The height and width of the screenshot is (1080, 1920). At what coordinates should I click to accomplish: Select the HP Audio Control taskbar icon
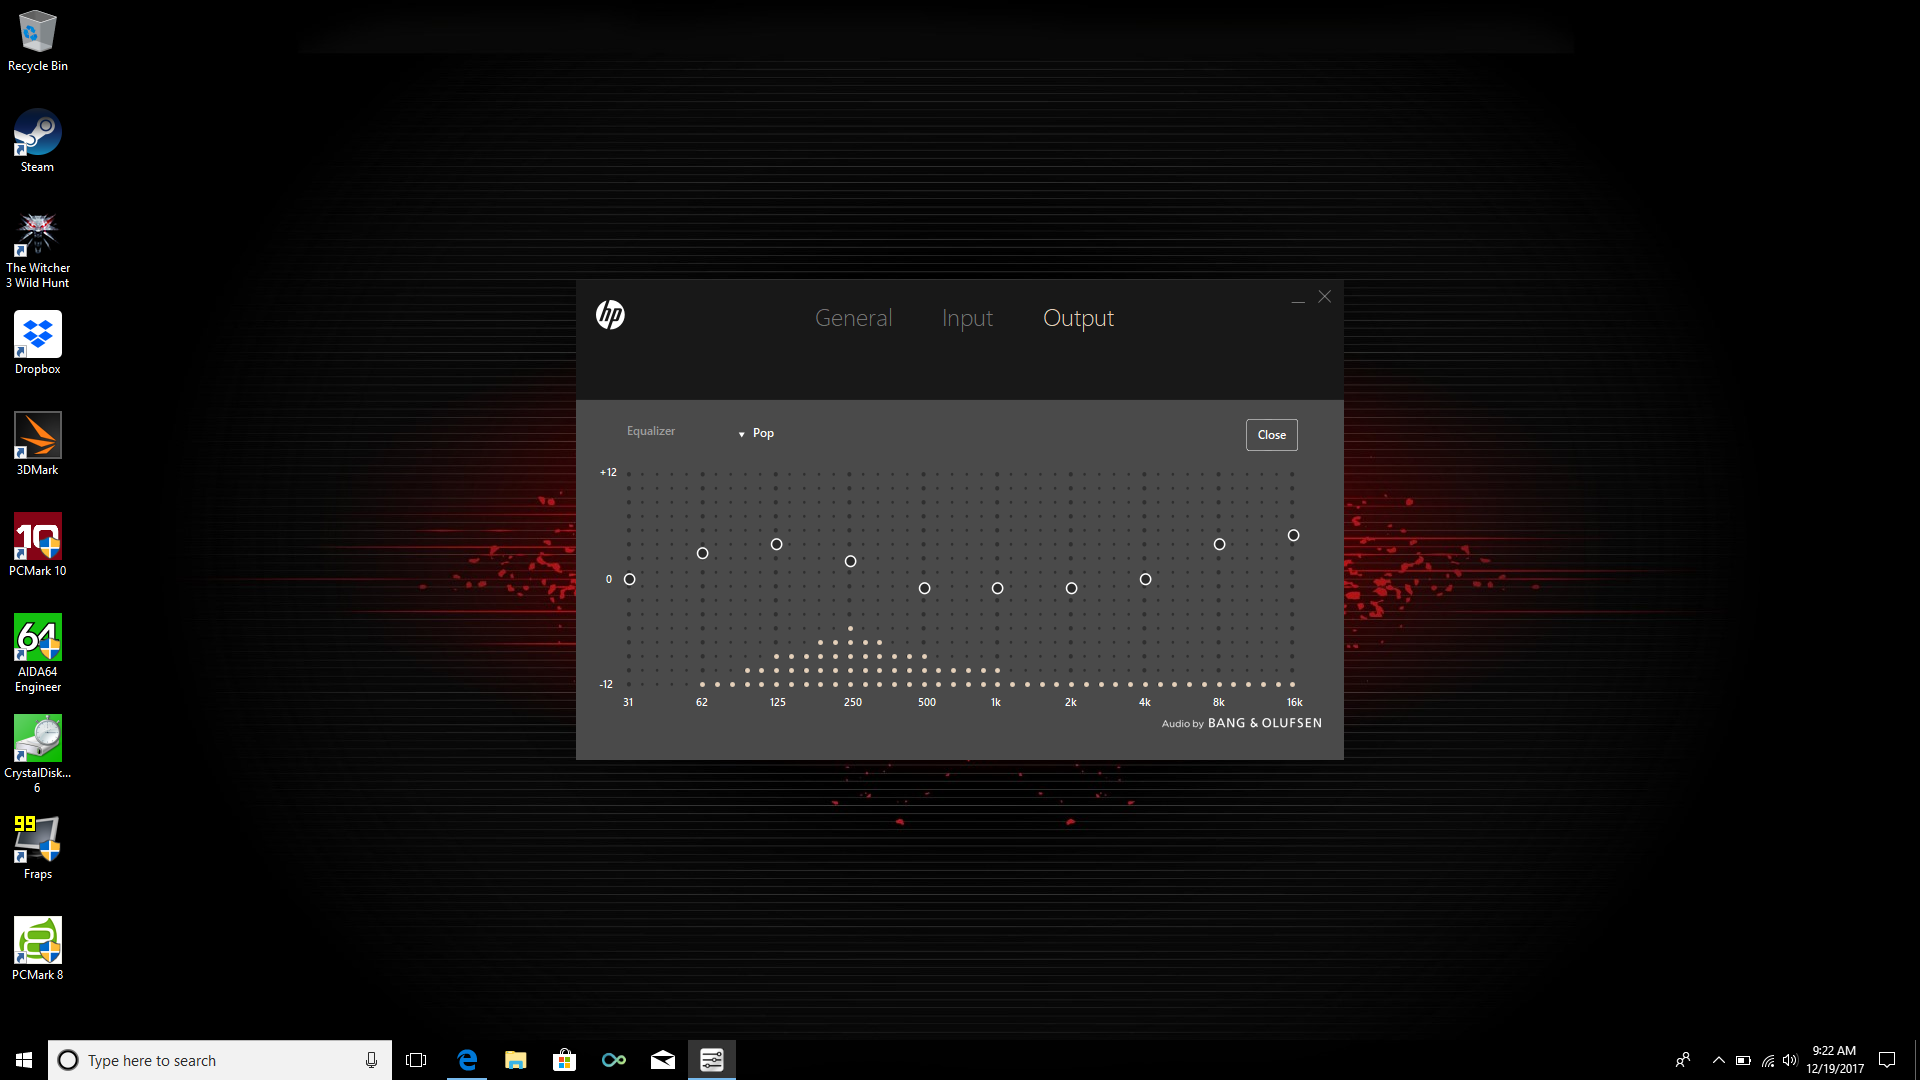coord(711,1059)
